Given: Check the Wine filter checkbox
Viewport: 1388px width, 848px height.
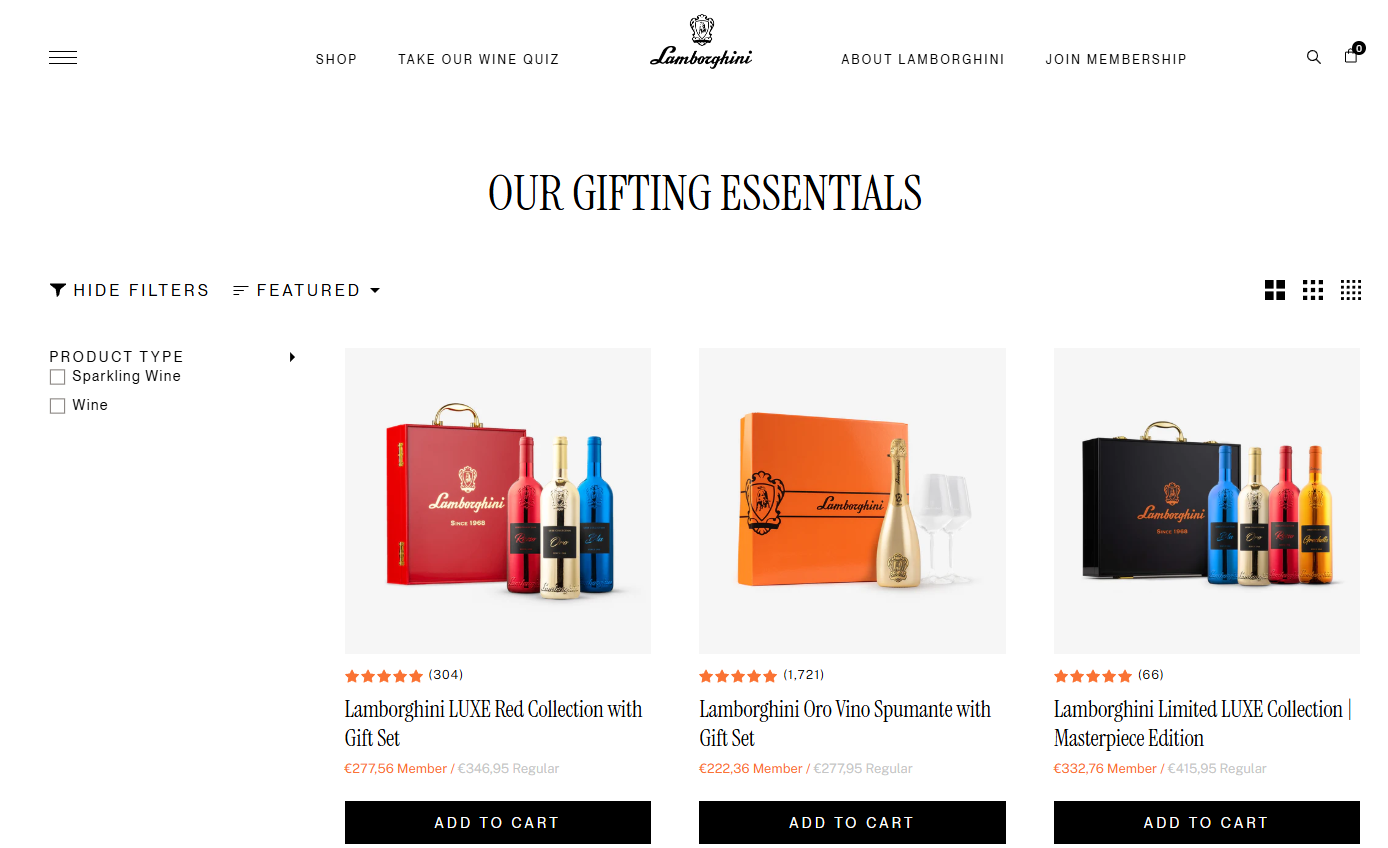Looking at the screenshot, I should click(x=58, y=406).
